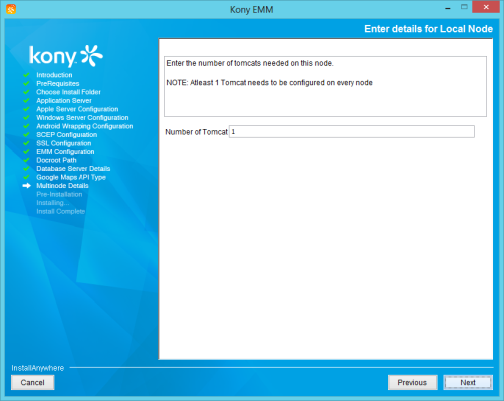Select the EMM Configuration step
Screen dimensions: 504x401
coord(65,152)
